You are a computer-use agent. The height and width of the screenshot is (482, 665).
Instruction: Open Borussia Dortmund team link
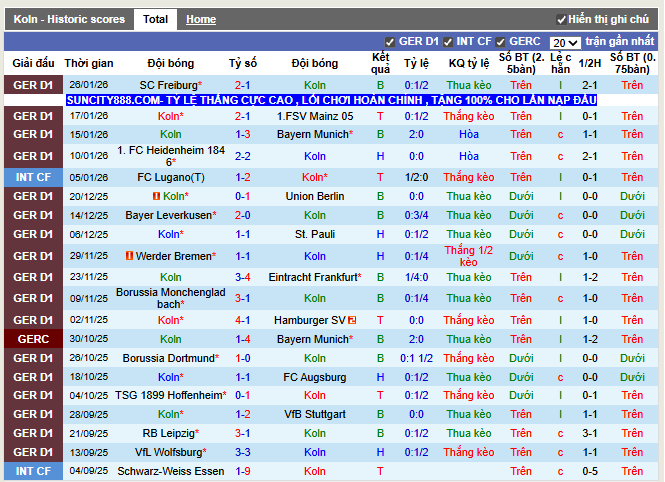(x=169, y=358)
